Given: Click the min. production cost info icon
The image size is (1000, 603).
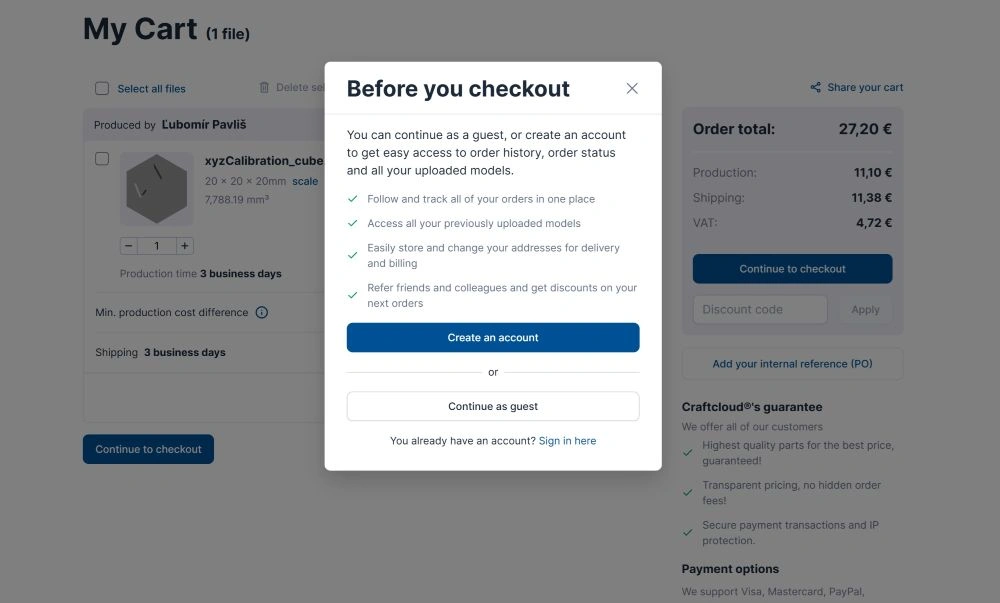Looking at the screenshot, I should [262, 312].
